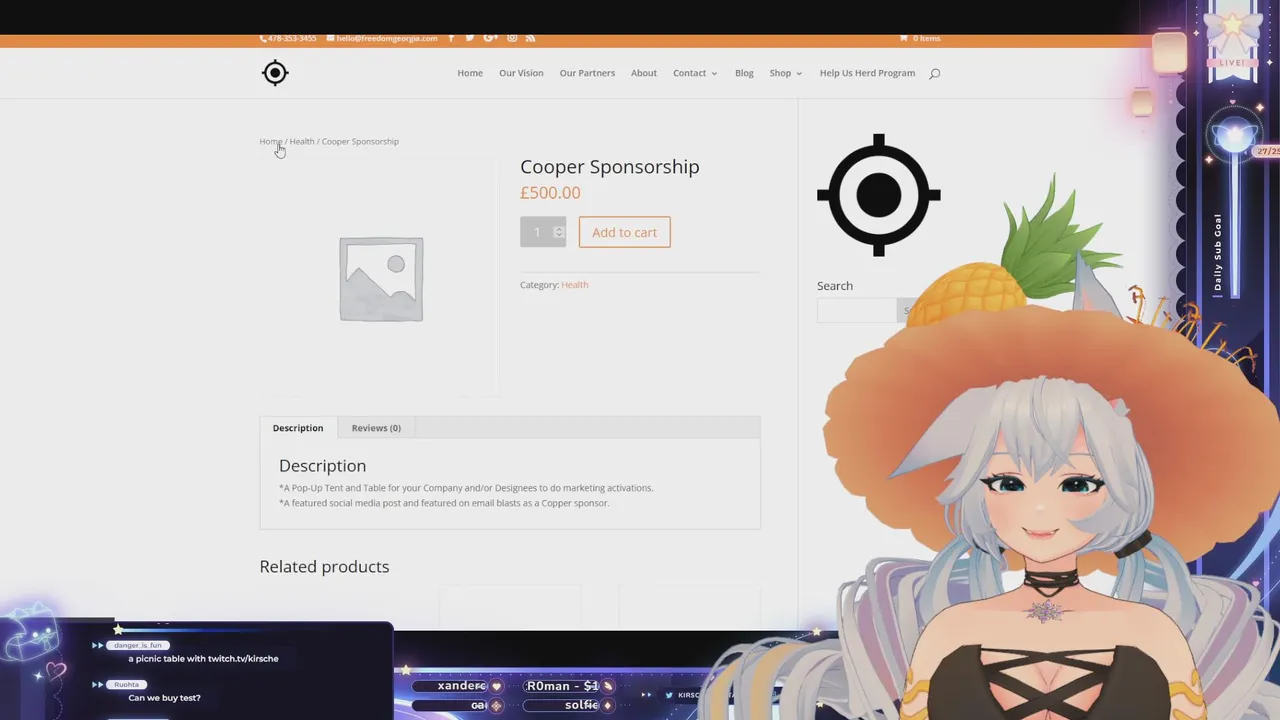Open the Twitter icon in top bar
The image size is (1280, 720).
coord(470,38)
